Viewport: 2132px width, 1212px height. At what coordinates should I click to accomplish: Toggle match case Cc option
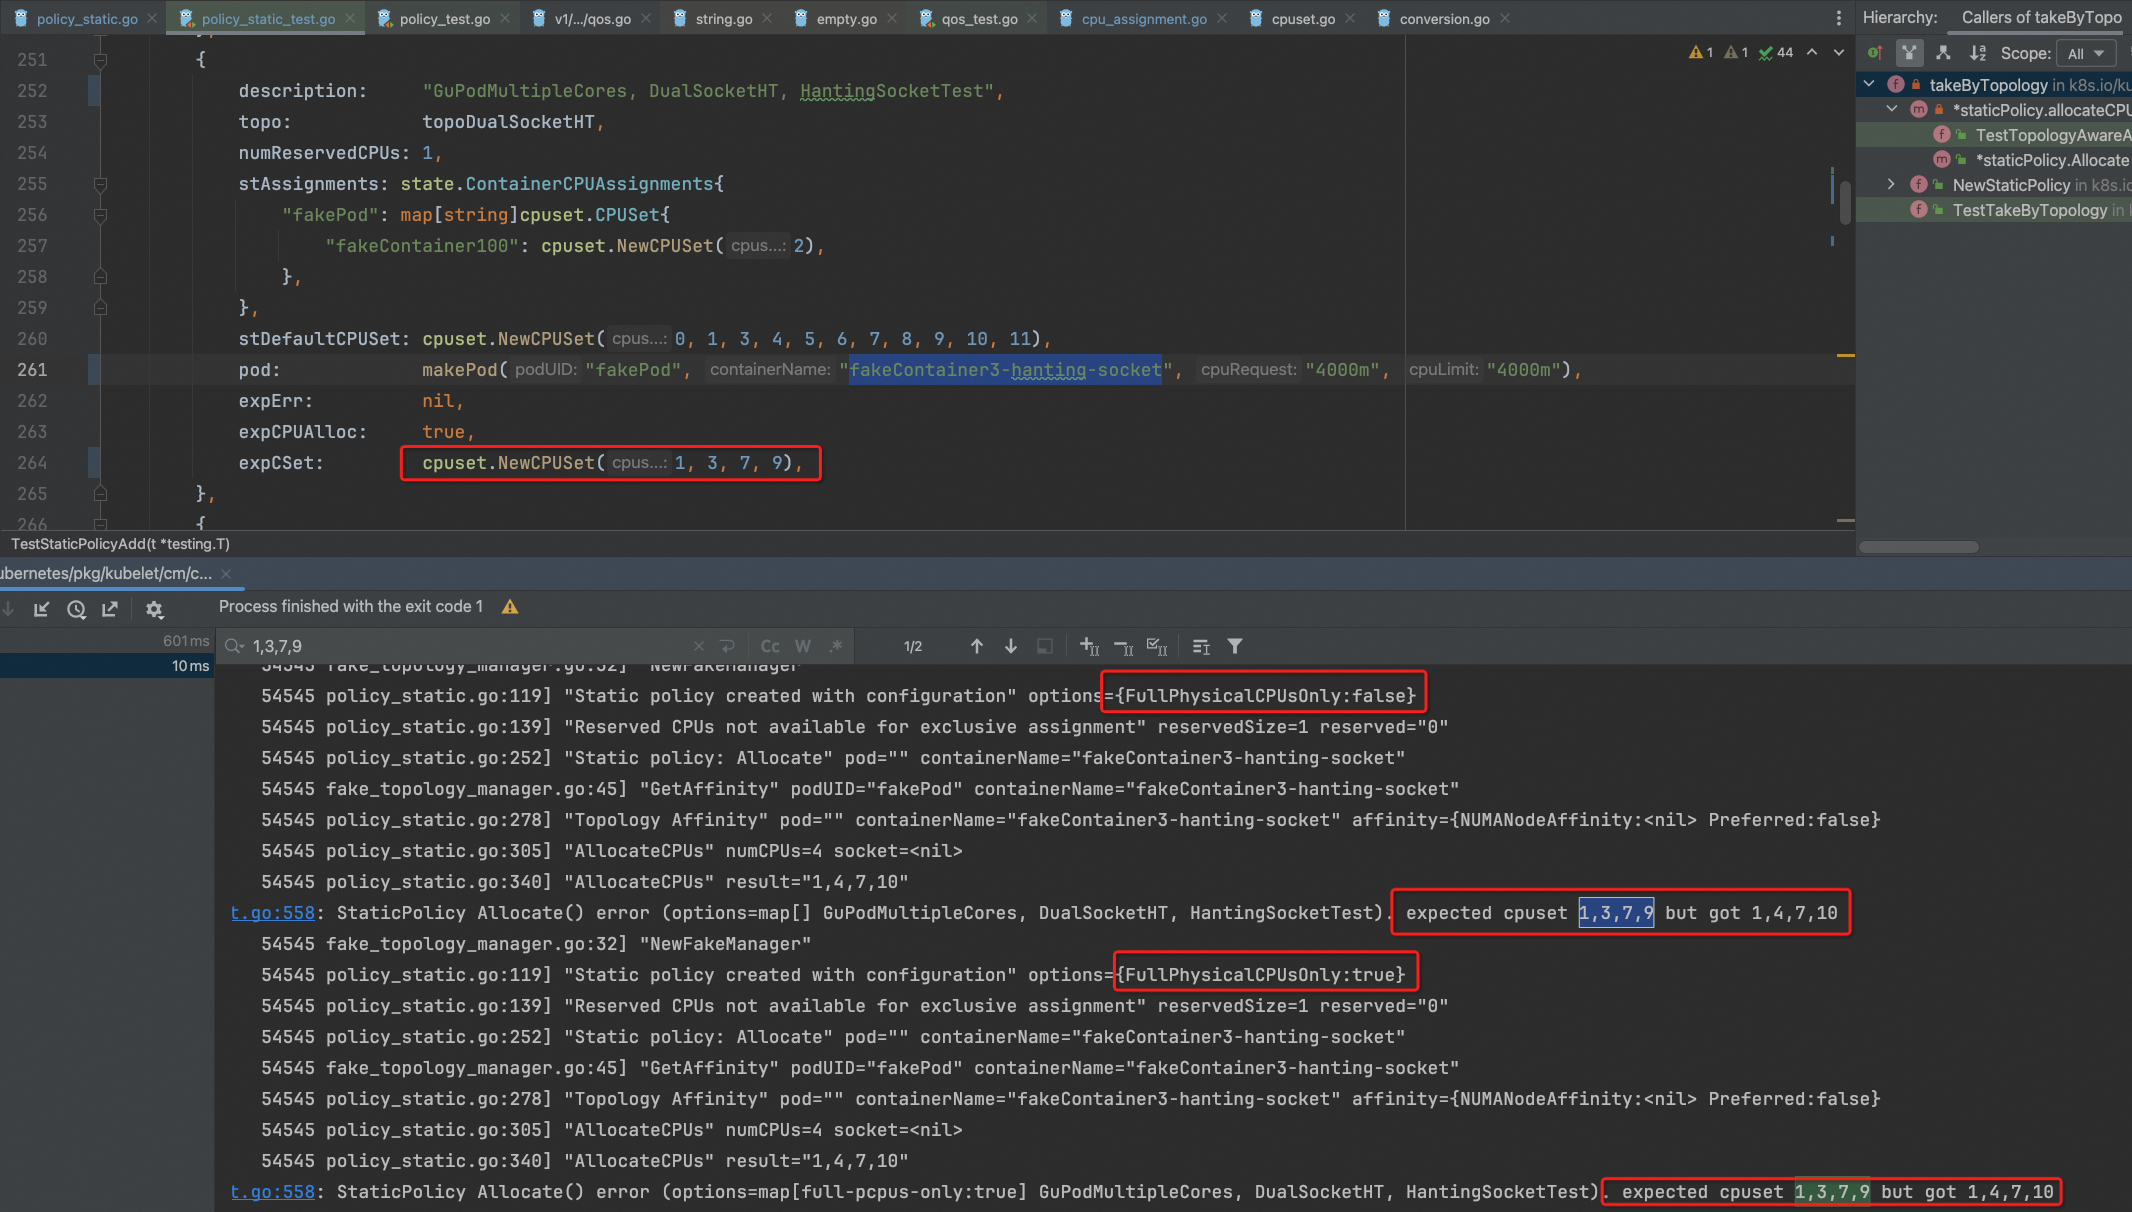coord(770,646)
